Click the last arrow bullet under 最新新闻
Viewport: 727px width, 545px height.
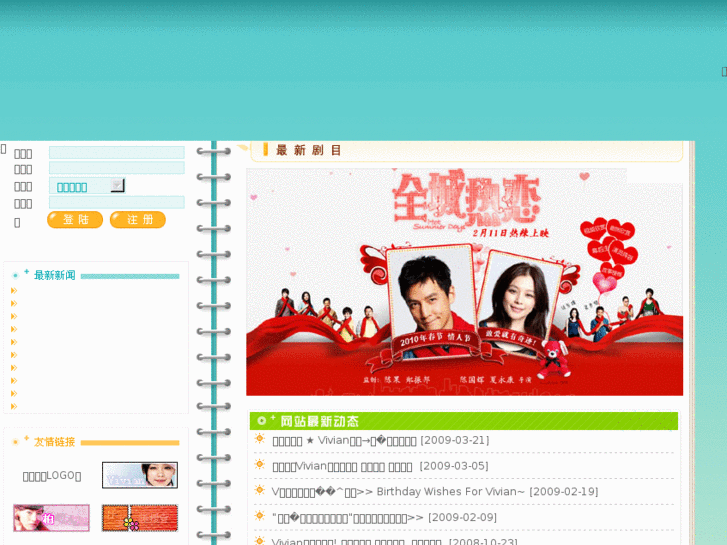14,407
